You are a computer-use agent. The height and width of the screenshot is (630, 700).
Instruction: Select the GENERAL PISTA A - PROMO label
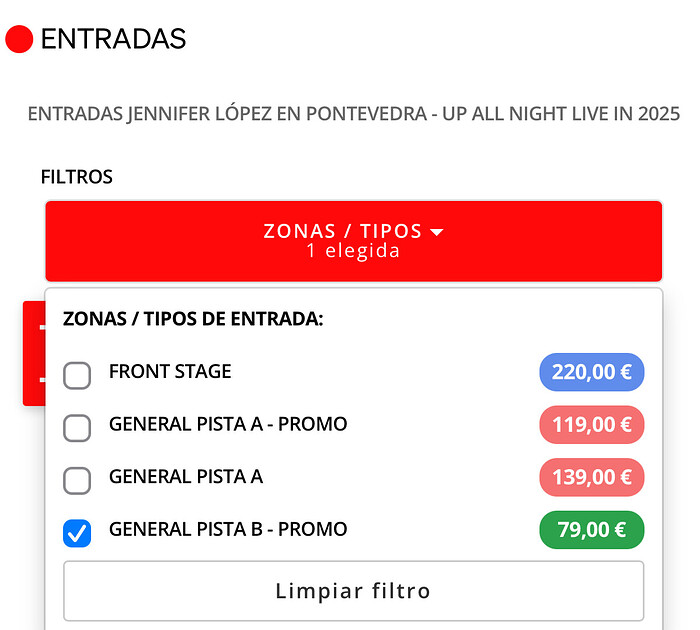tap(228, 424)
